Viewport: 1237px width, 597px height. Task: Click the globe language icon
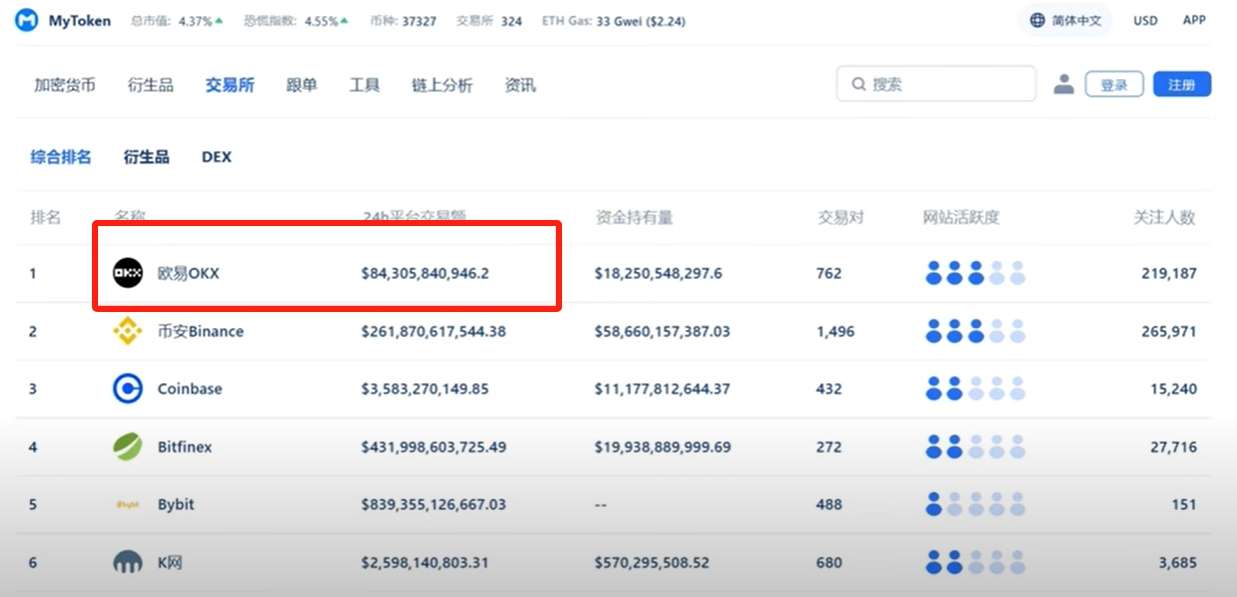[1037, 20]
